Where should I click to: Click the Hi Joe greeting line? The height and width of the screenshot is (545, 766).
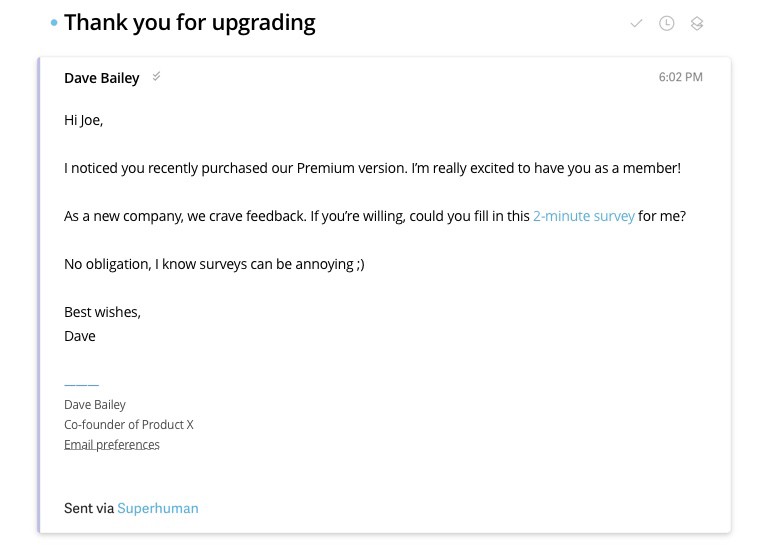pos(84,120)
